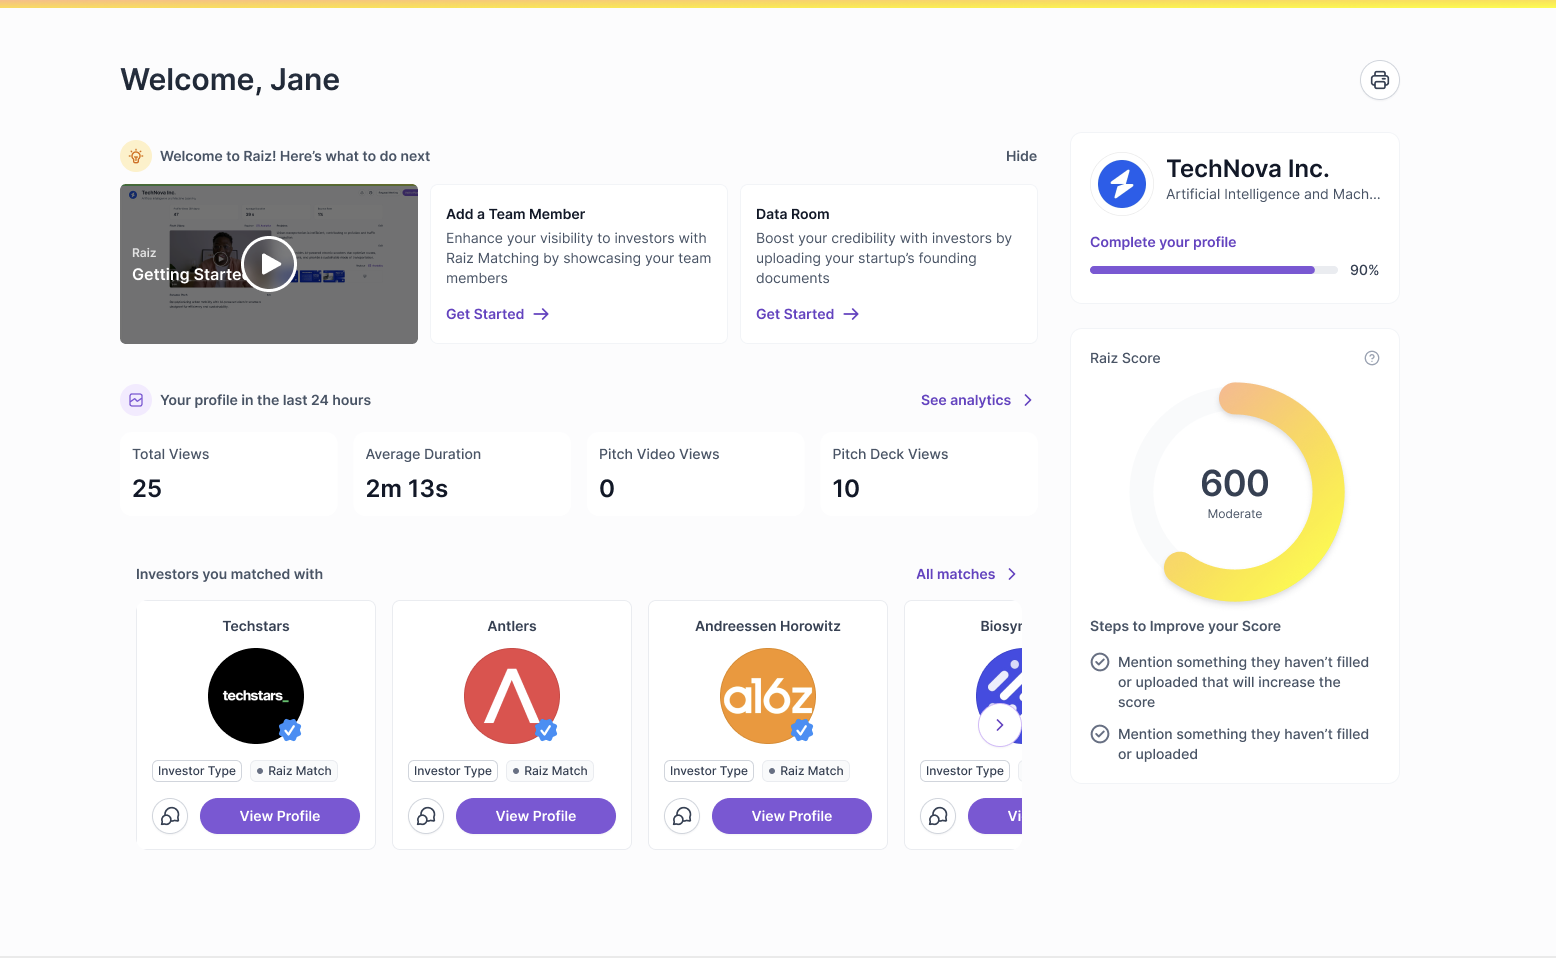Click arrow beside Add a Team Member Get Started
The height and width of the screenshot is (958, 1556).
pyautogui.click(x=541, y=314)
